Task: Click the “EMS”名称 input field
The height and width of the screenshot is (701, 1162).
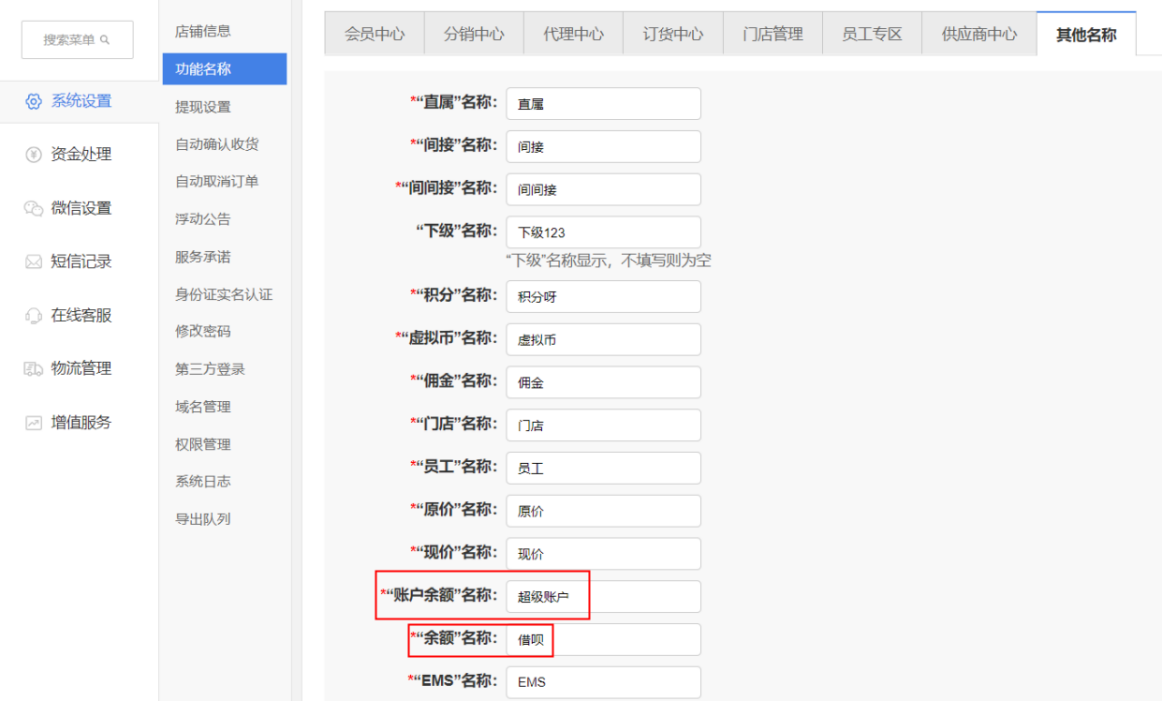Action: (x=603, y=682)
